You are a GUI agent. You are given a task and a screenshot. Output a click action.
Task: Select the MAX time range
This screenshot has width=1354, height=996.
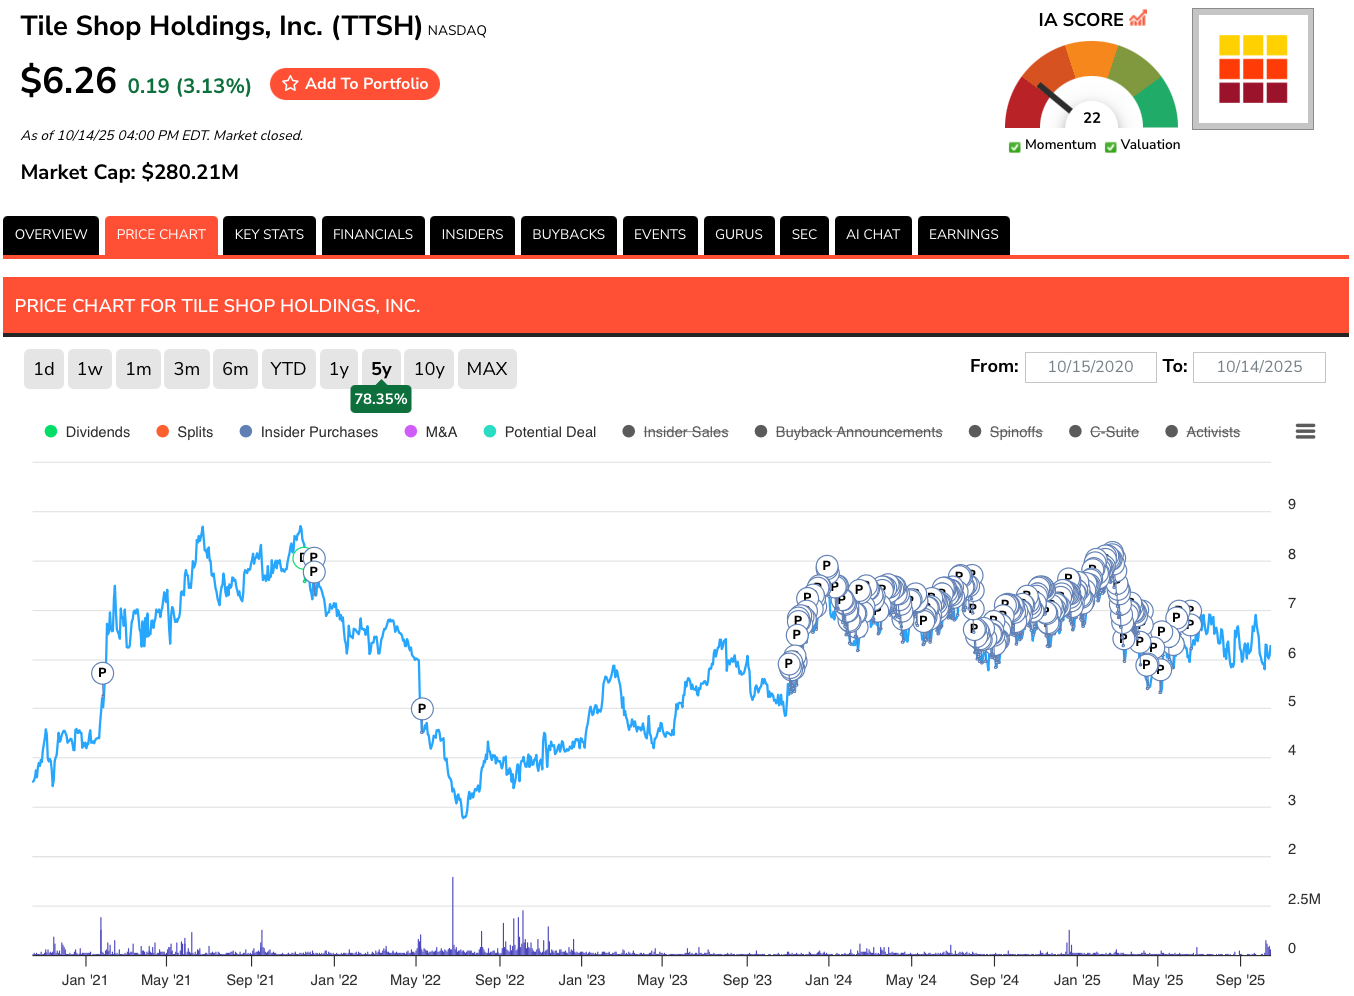coord(487,369)
